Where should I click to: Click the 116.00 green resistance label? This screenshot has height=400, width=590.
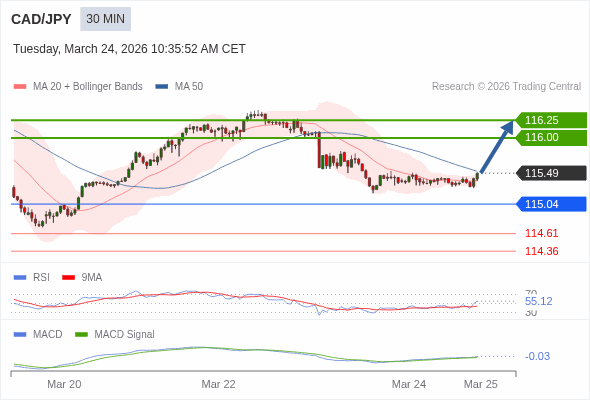[x=552, y=137]
